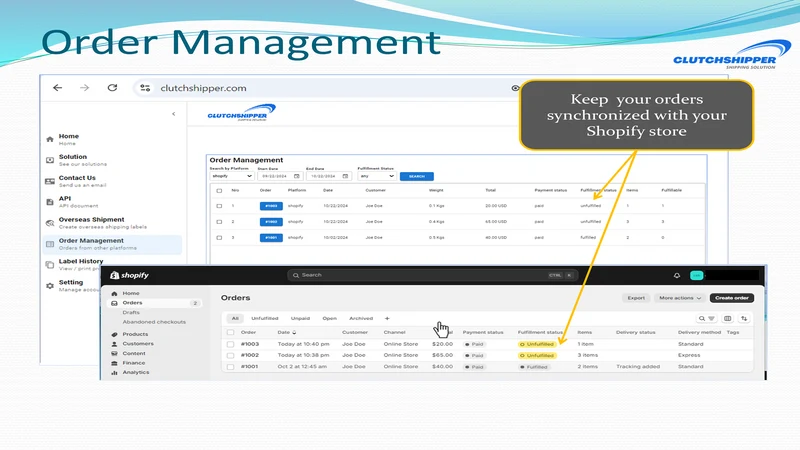
Task: Click the Setting gear icon
Action: tap(50, 286)
